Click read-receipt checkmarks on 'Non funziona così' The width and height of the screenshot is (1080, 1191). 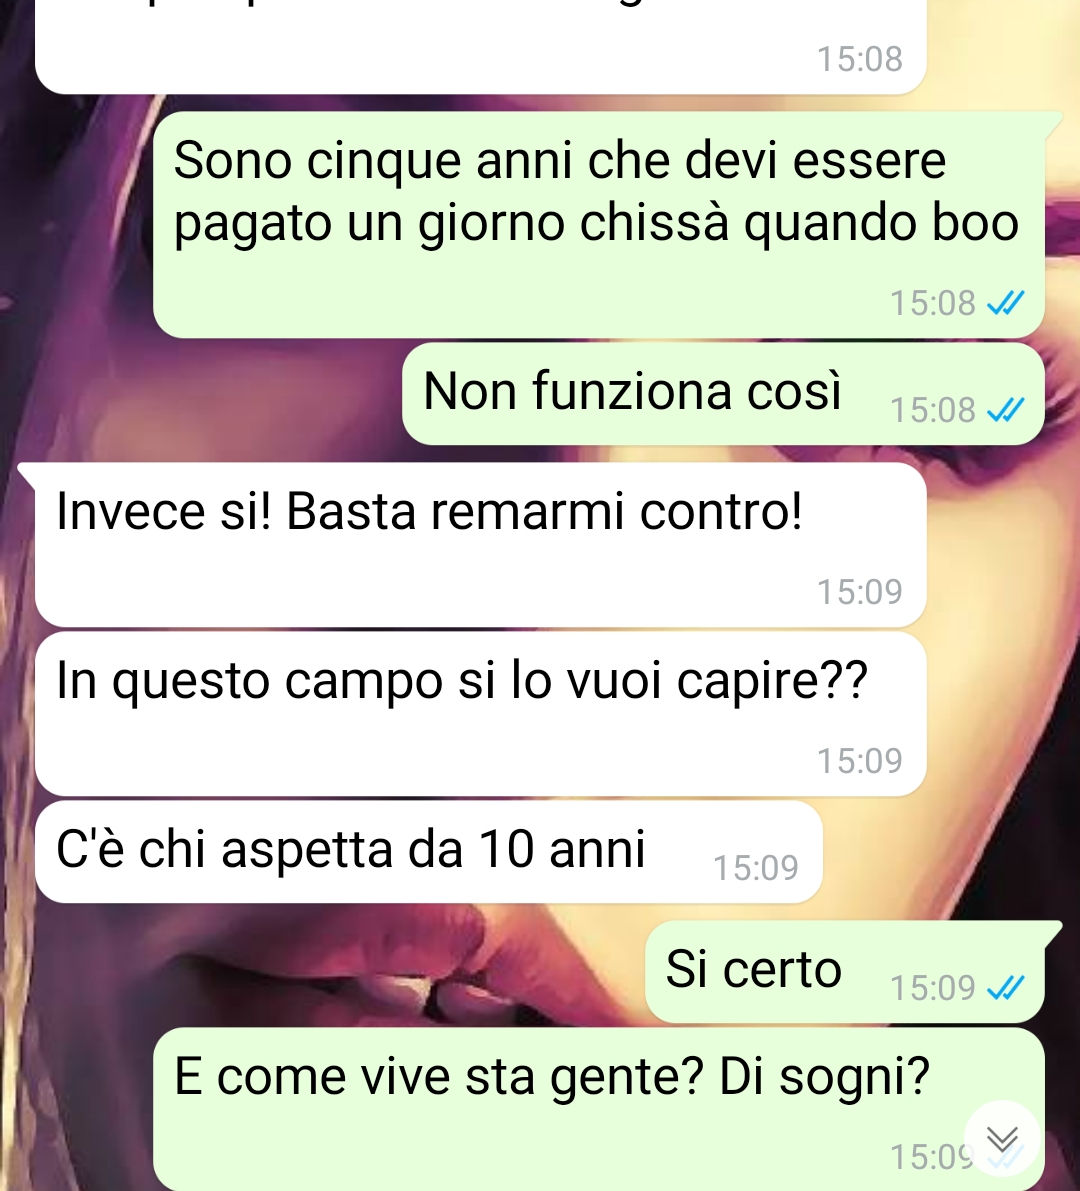[1006, 410]
